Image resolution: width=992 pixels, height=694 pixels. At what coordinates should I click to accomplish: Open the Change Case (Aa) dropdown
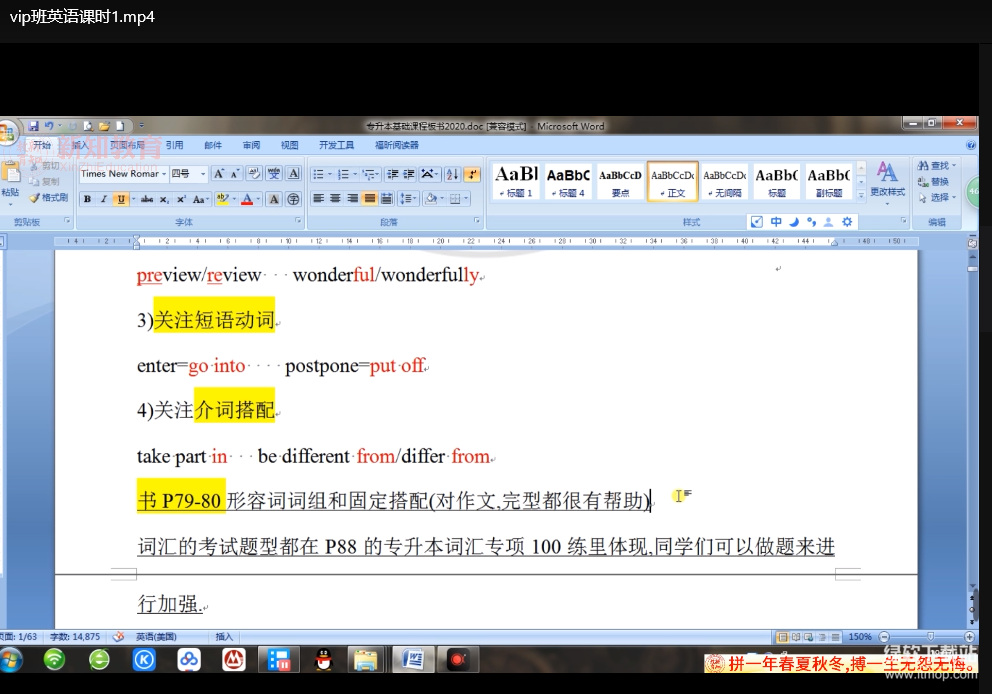tap(200, 199)
